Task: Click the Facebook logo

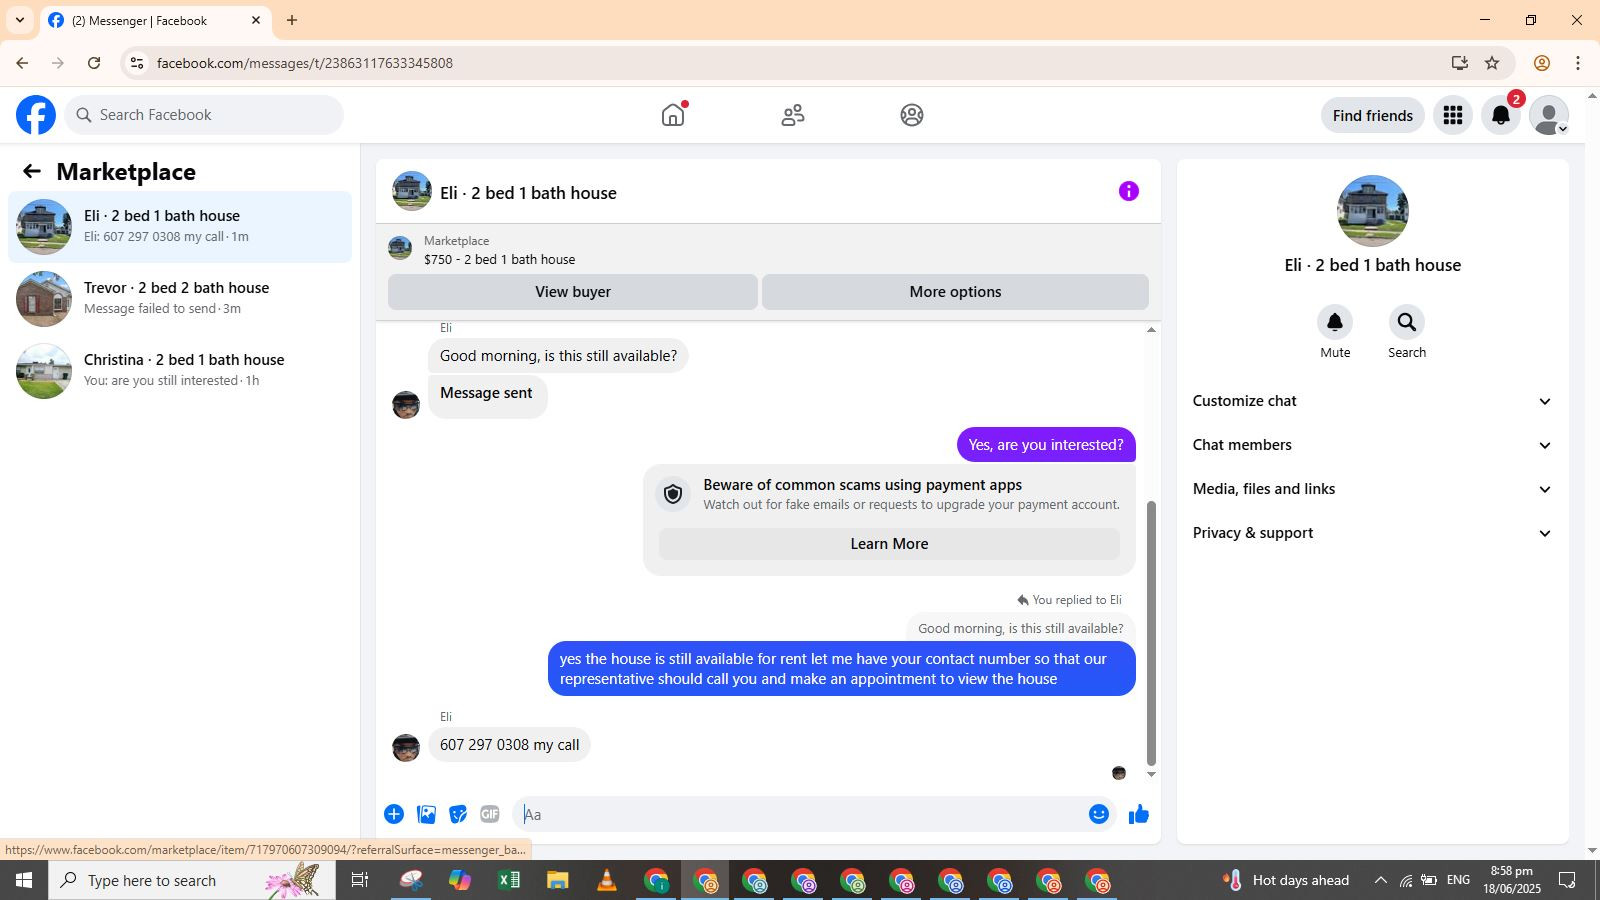Action: pyautogui.click(x=36, y=115)
